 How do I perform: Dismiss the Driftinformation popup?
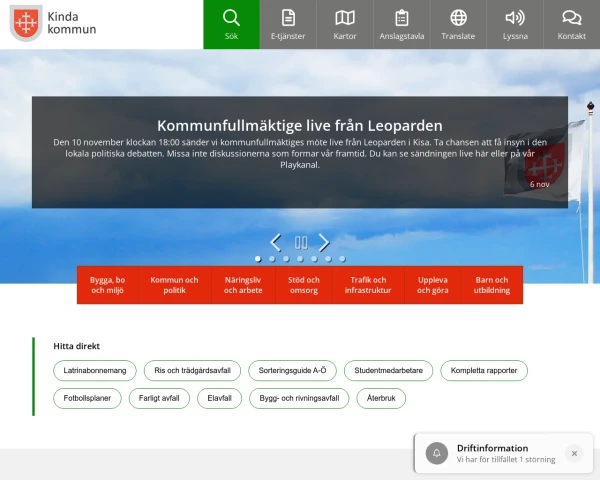[574, 453]
